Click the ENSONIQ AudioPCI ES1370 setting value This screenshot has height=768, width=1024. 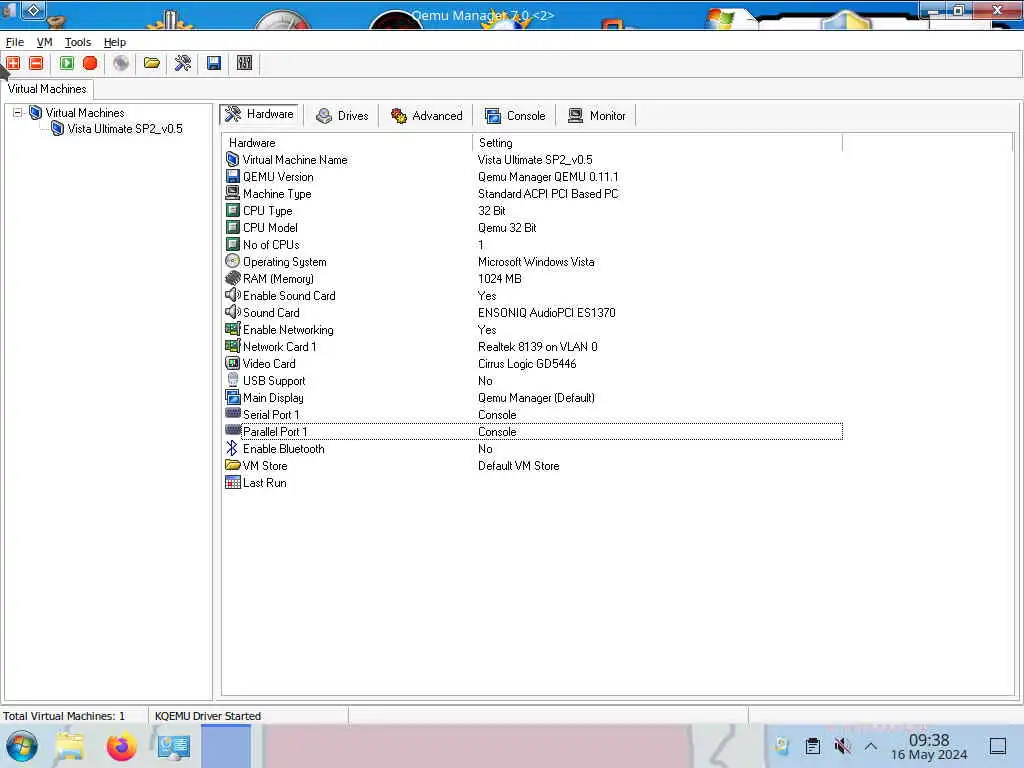point(547,313)
